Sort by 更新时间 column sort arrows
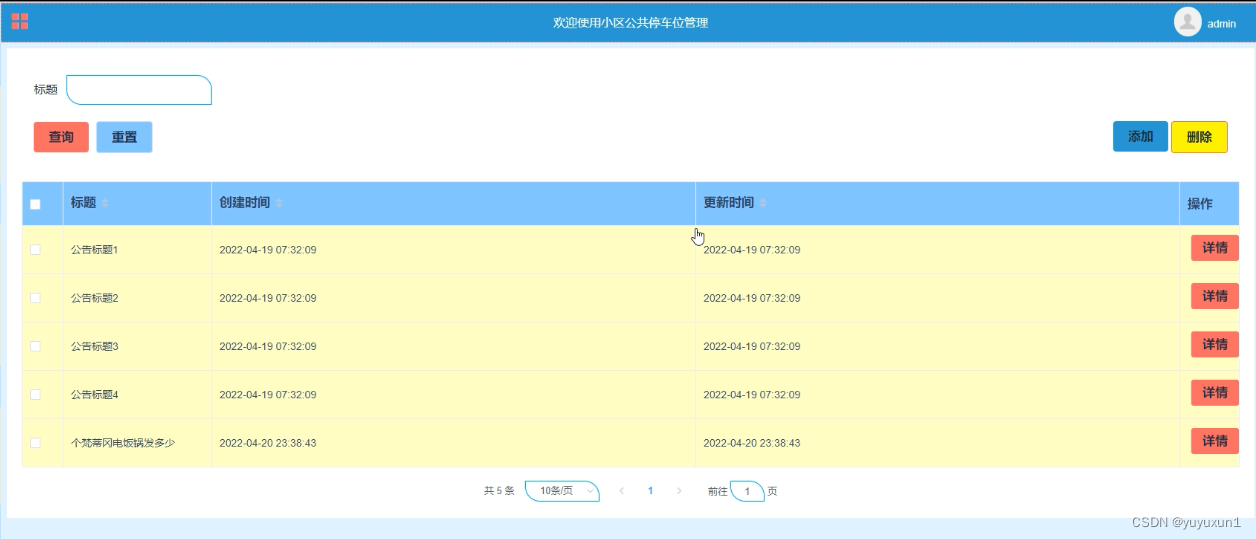This screenshot has width=1256, height=539. (x=763, y=203)
